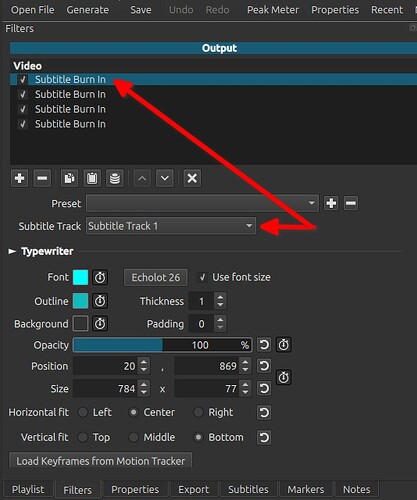The image size is (417, 500).
Task: Open the Preset dropdown list
Action: (x=202, y=203)
